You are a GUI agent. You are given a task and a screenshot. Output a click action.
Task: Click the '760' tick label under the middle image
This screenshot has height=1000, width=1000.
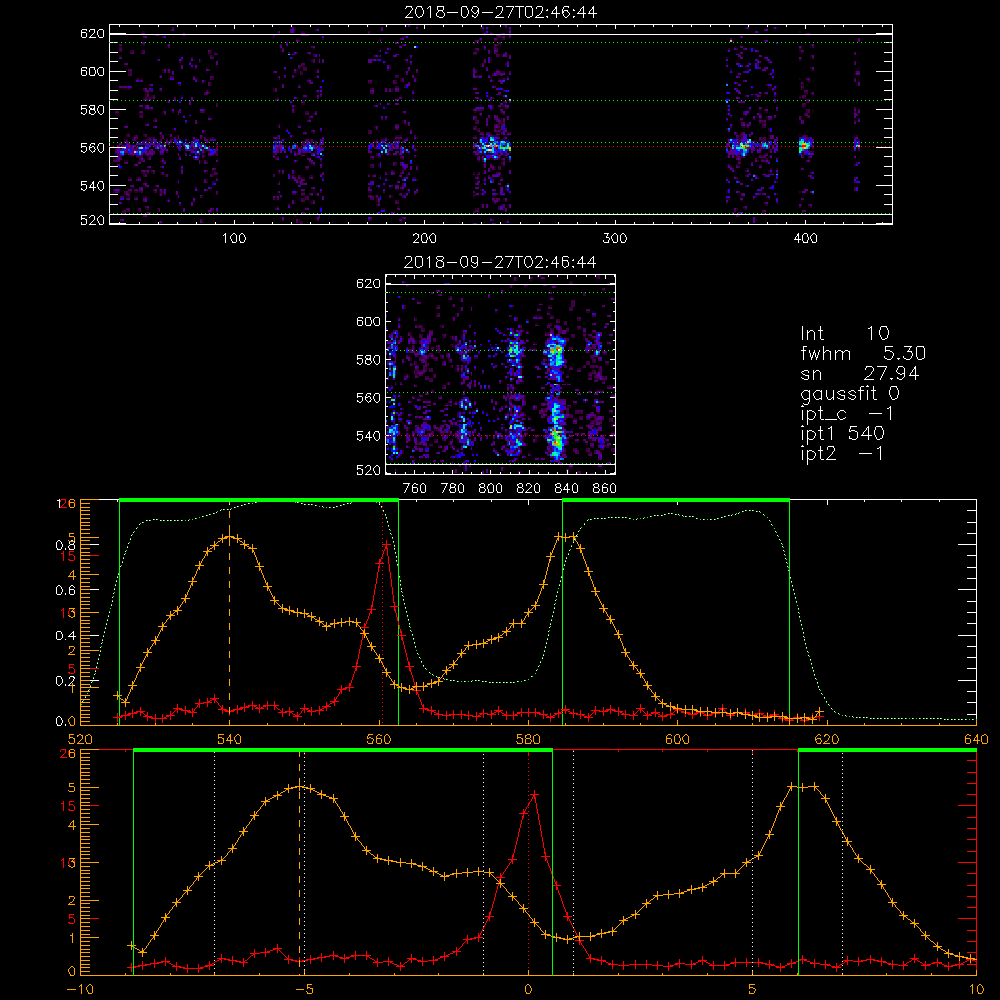click(415, 489)
